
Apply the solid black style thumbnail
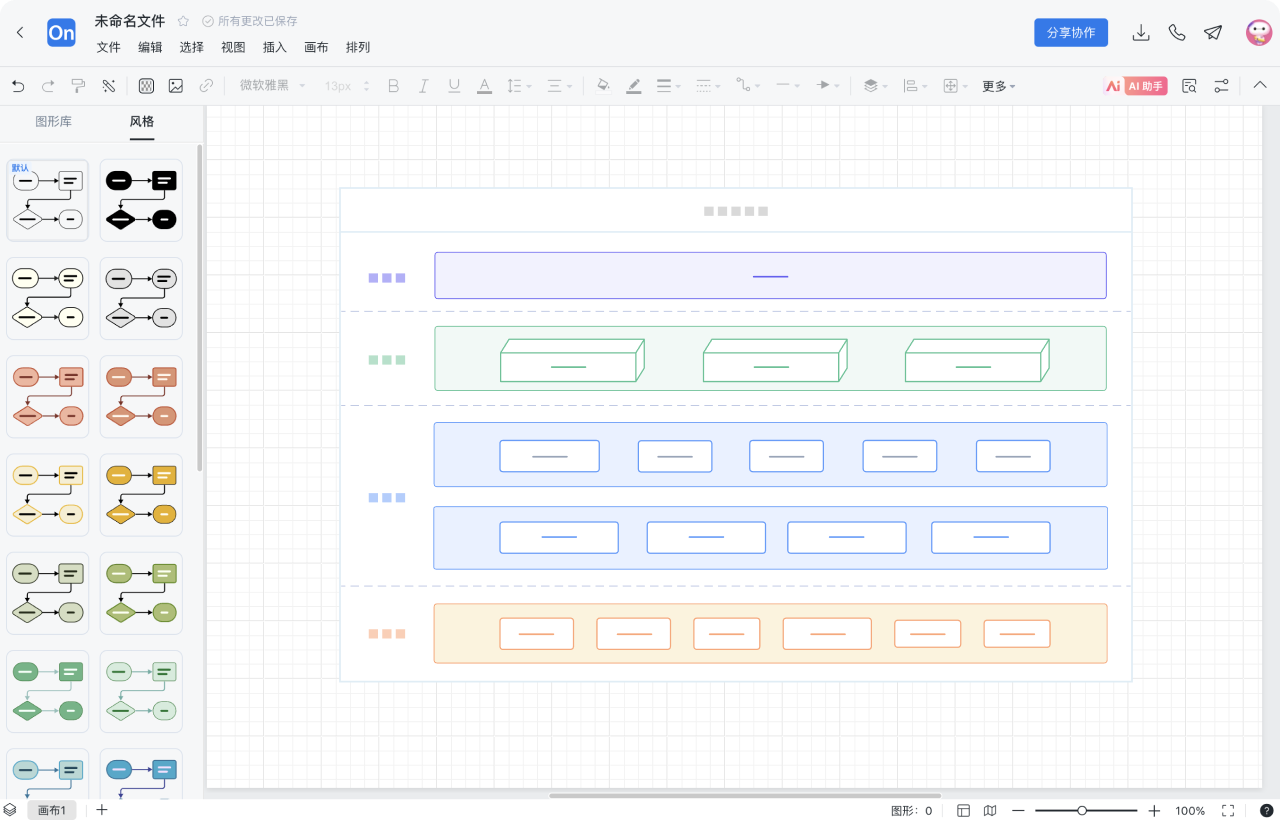tap(141, 200)
